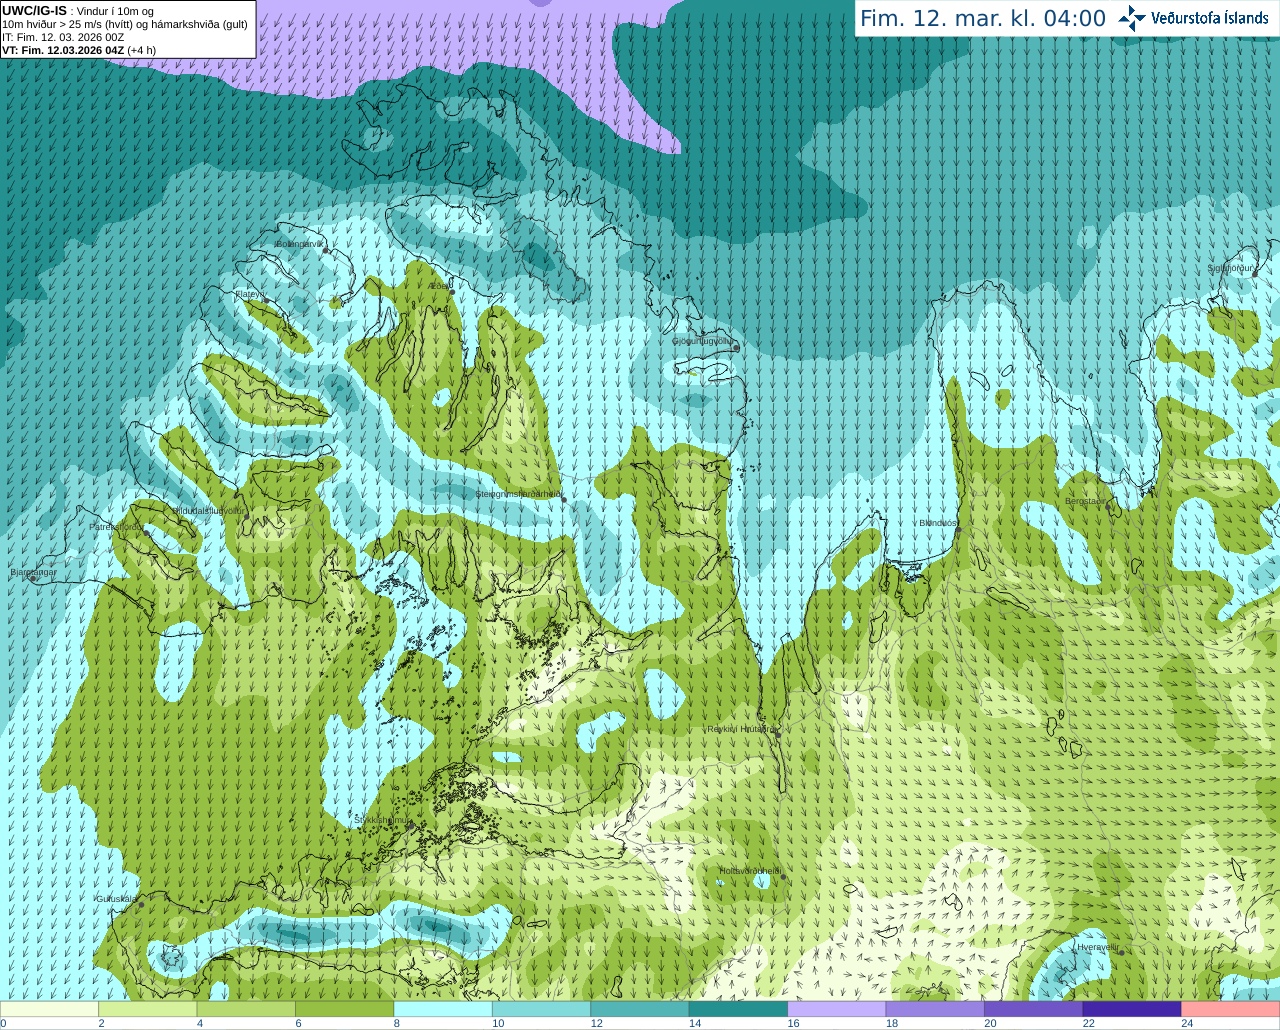Click the Gufuskálar station label
The width and height of the screenshot is (1280, 1030).
click(116, 898)
